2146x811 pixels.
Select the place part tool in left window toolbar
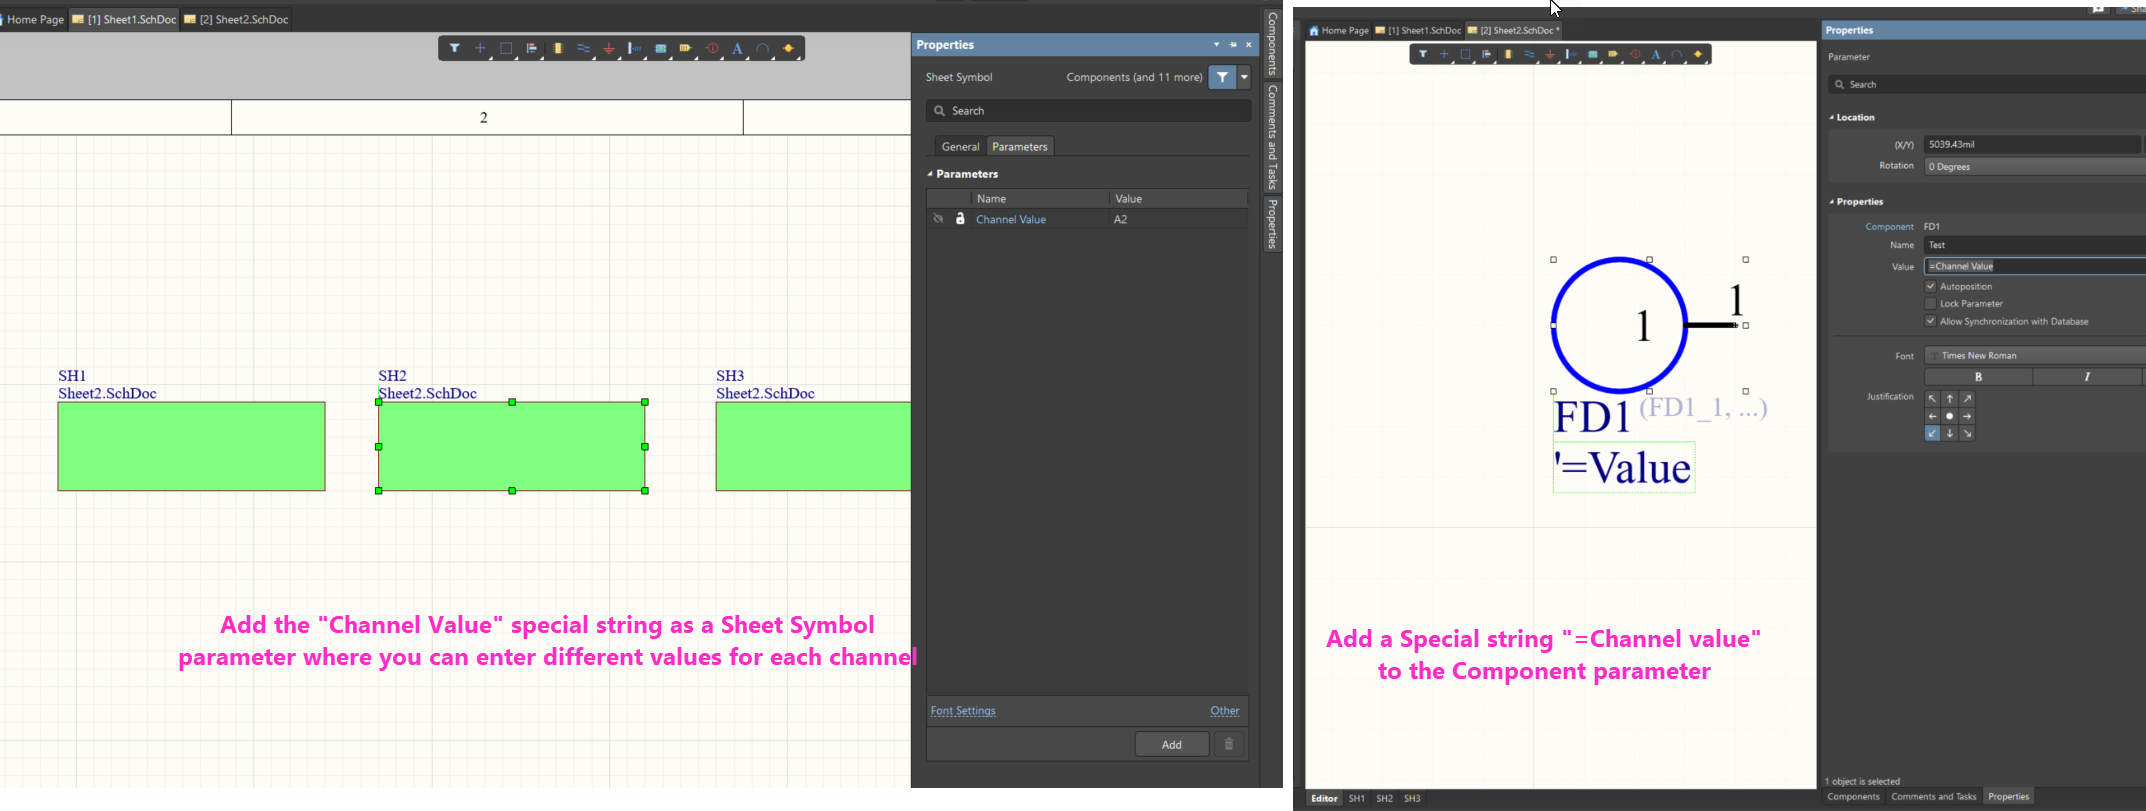point(558,48)
